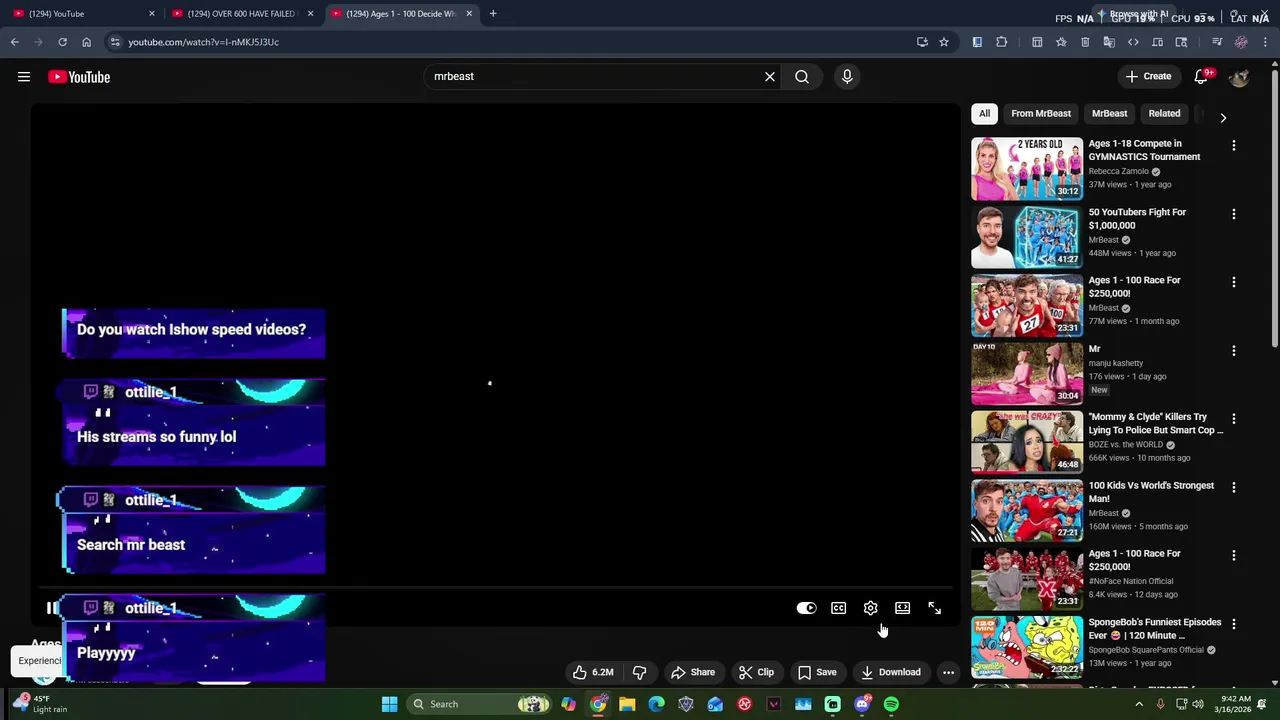This screenshot has width=1280, height=720.
Task: Click the address bar URL
Action: click(204, 42)
